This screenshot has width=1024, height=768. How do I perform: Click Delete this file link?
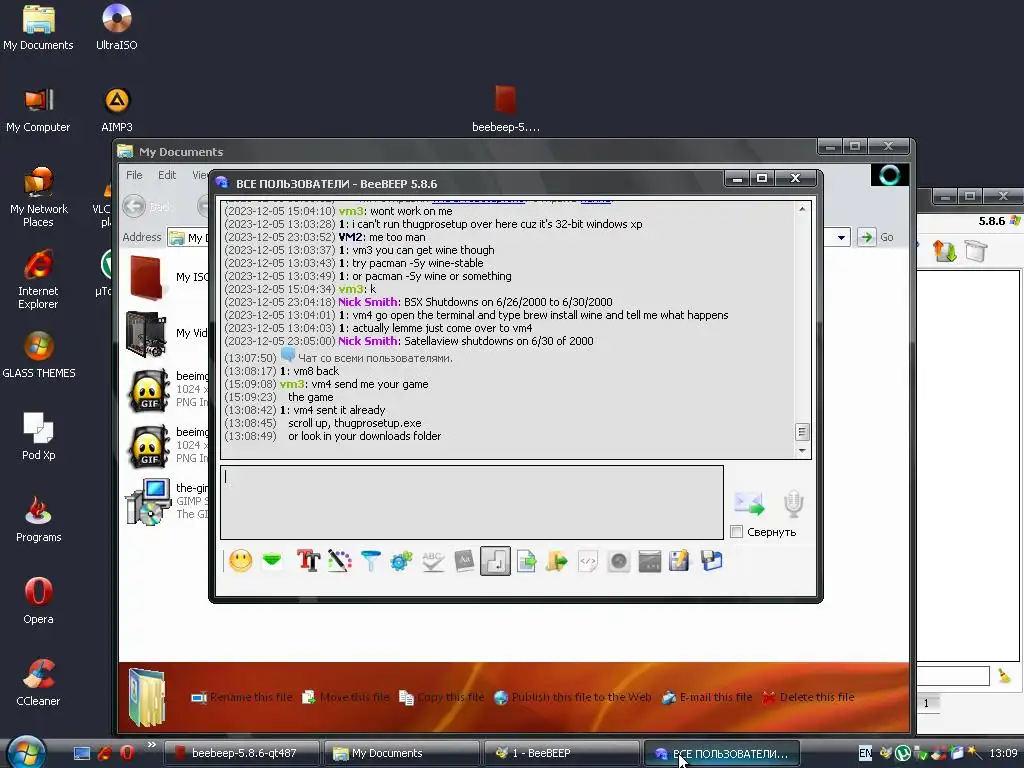coord(808,697)
